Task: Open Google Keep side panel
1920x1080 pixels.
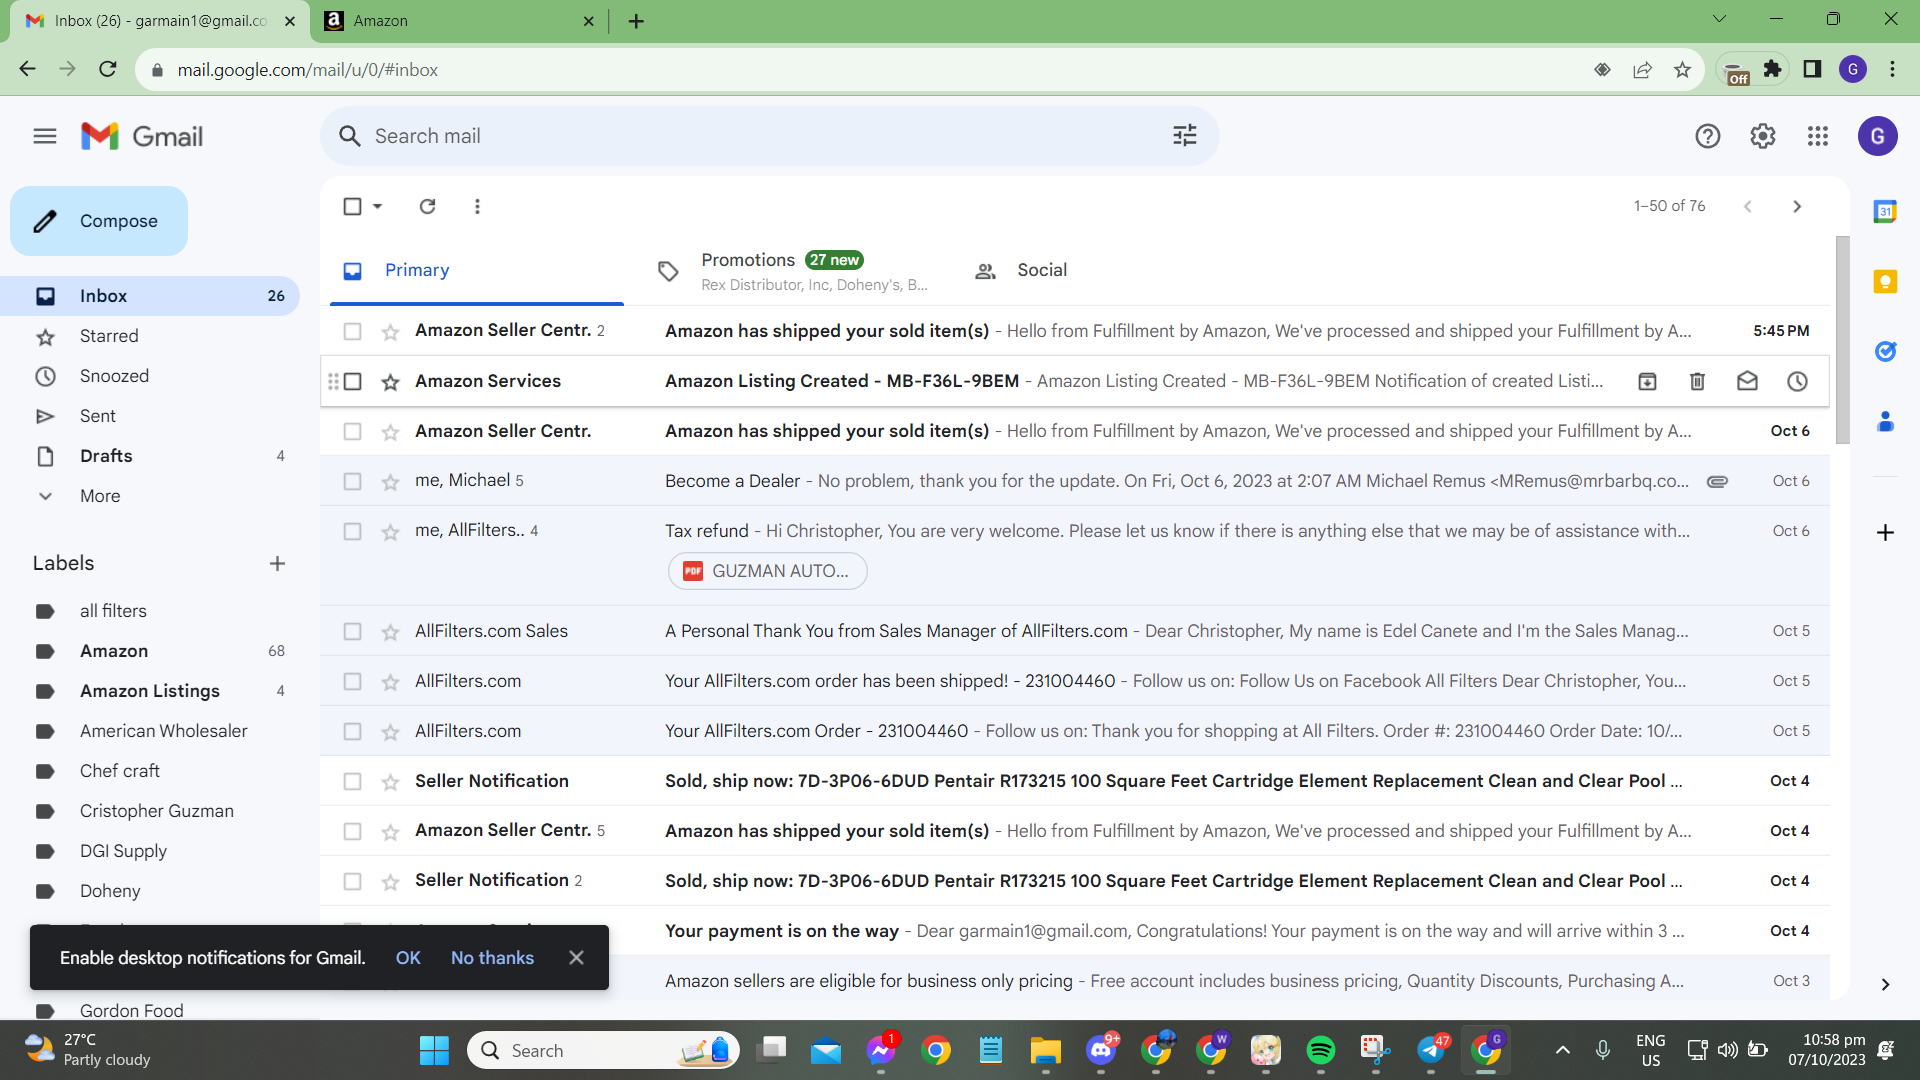Action: (1885, 281)
